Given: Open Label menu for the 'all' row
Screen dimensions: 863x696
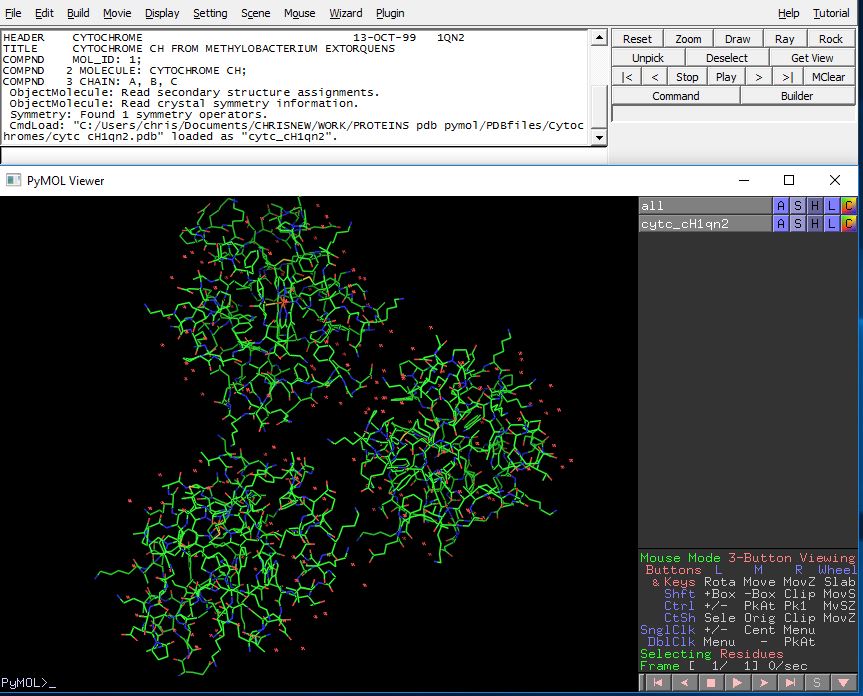Looking at the screenshot, I should [x=832, y=205].
